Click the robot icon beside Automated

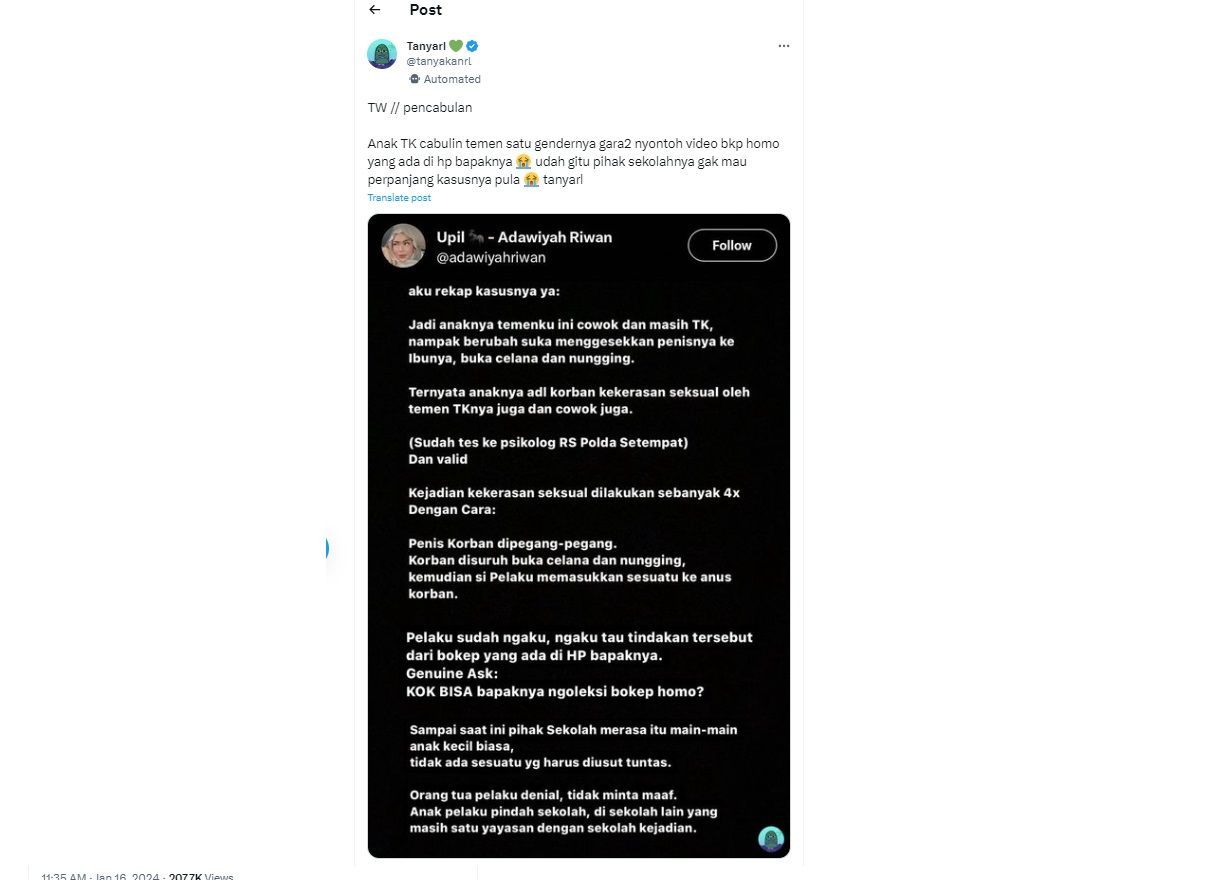pos(414,79)
